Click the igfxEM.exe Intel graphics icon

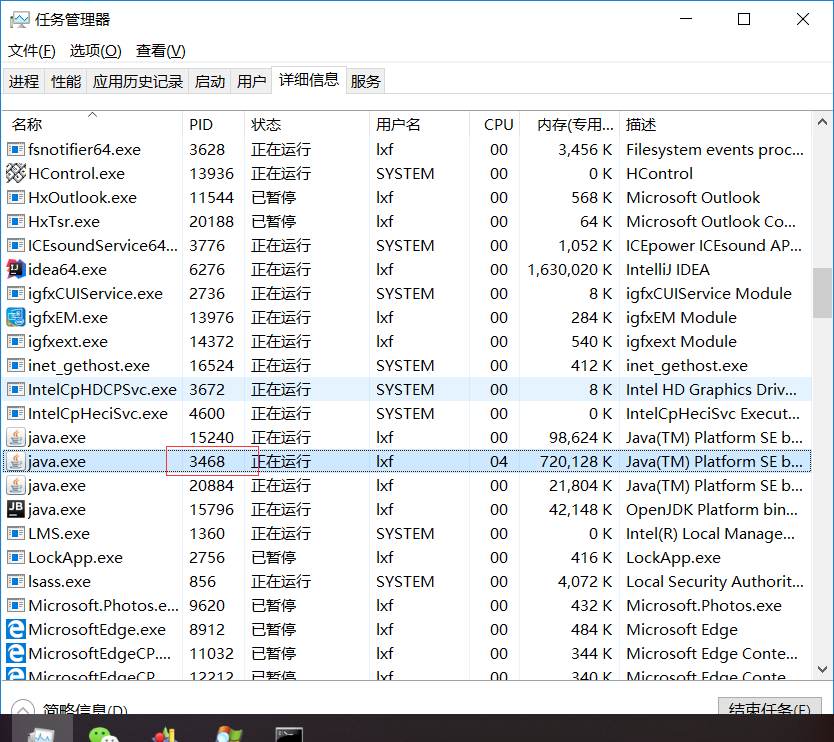point(16,318)
